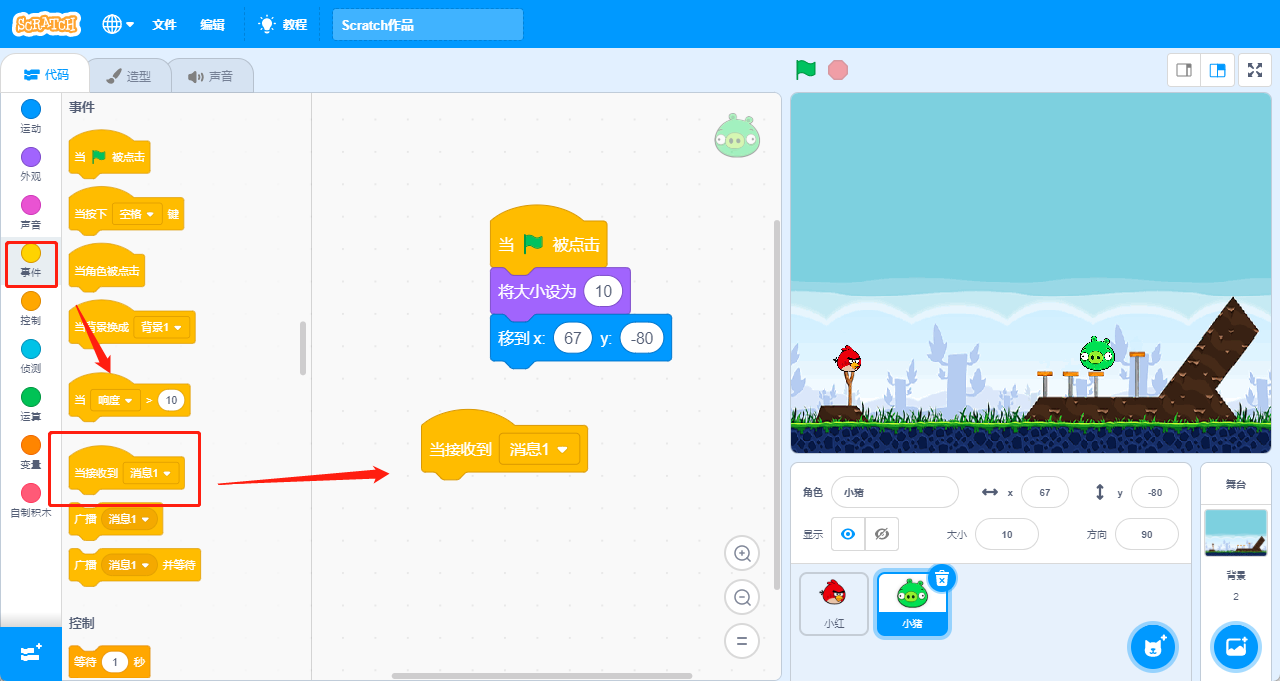
Task: Select the 自制积木 block category
Action: (31, 500)
